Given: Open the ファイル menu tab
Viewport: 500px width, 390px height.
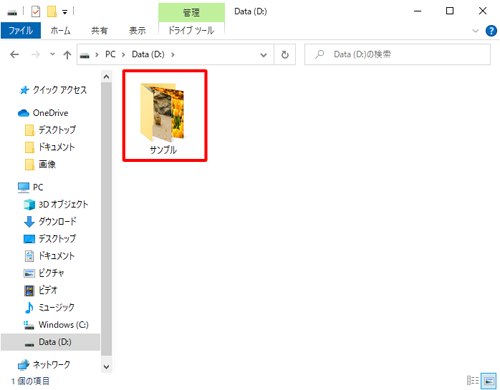Looking at the screenshot, I should (x=21, y=30).
